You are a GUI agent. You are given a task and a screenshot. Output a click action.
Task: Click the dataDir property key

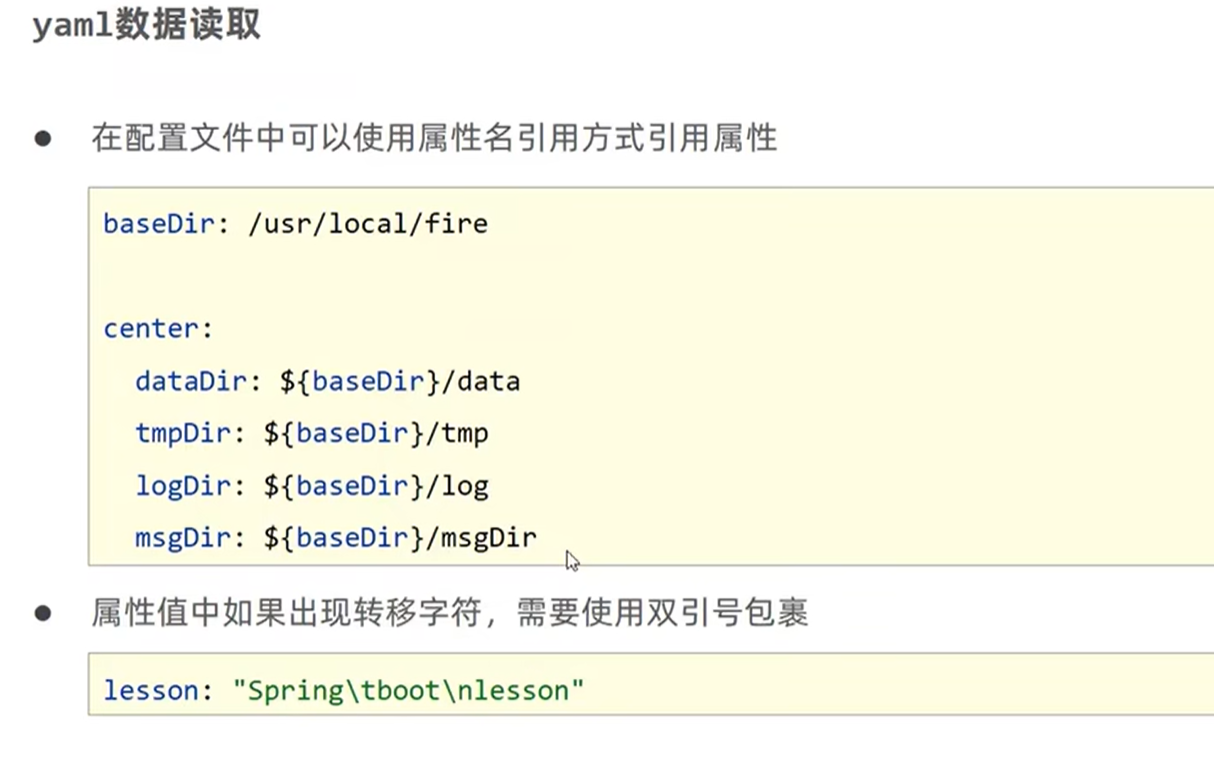(191, 381)
